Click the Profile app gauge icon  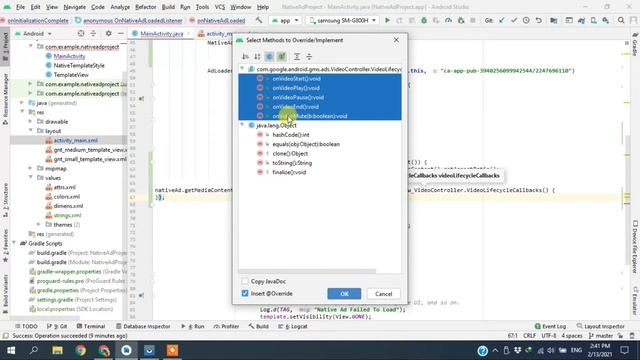(449, 20)
